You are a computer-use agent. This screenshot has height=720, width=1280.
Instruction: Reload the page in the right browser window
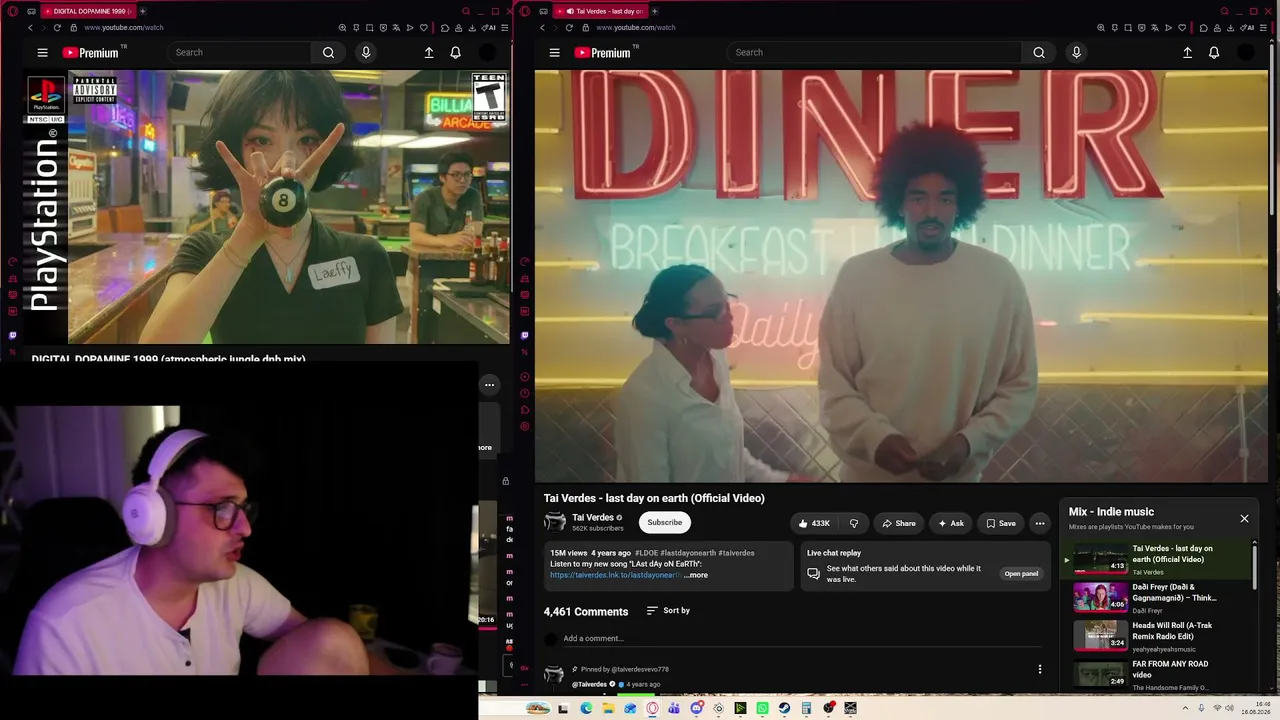pos(569,28)
